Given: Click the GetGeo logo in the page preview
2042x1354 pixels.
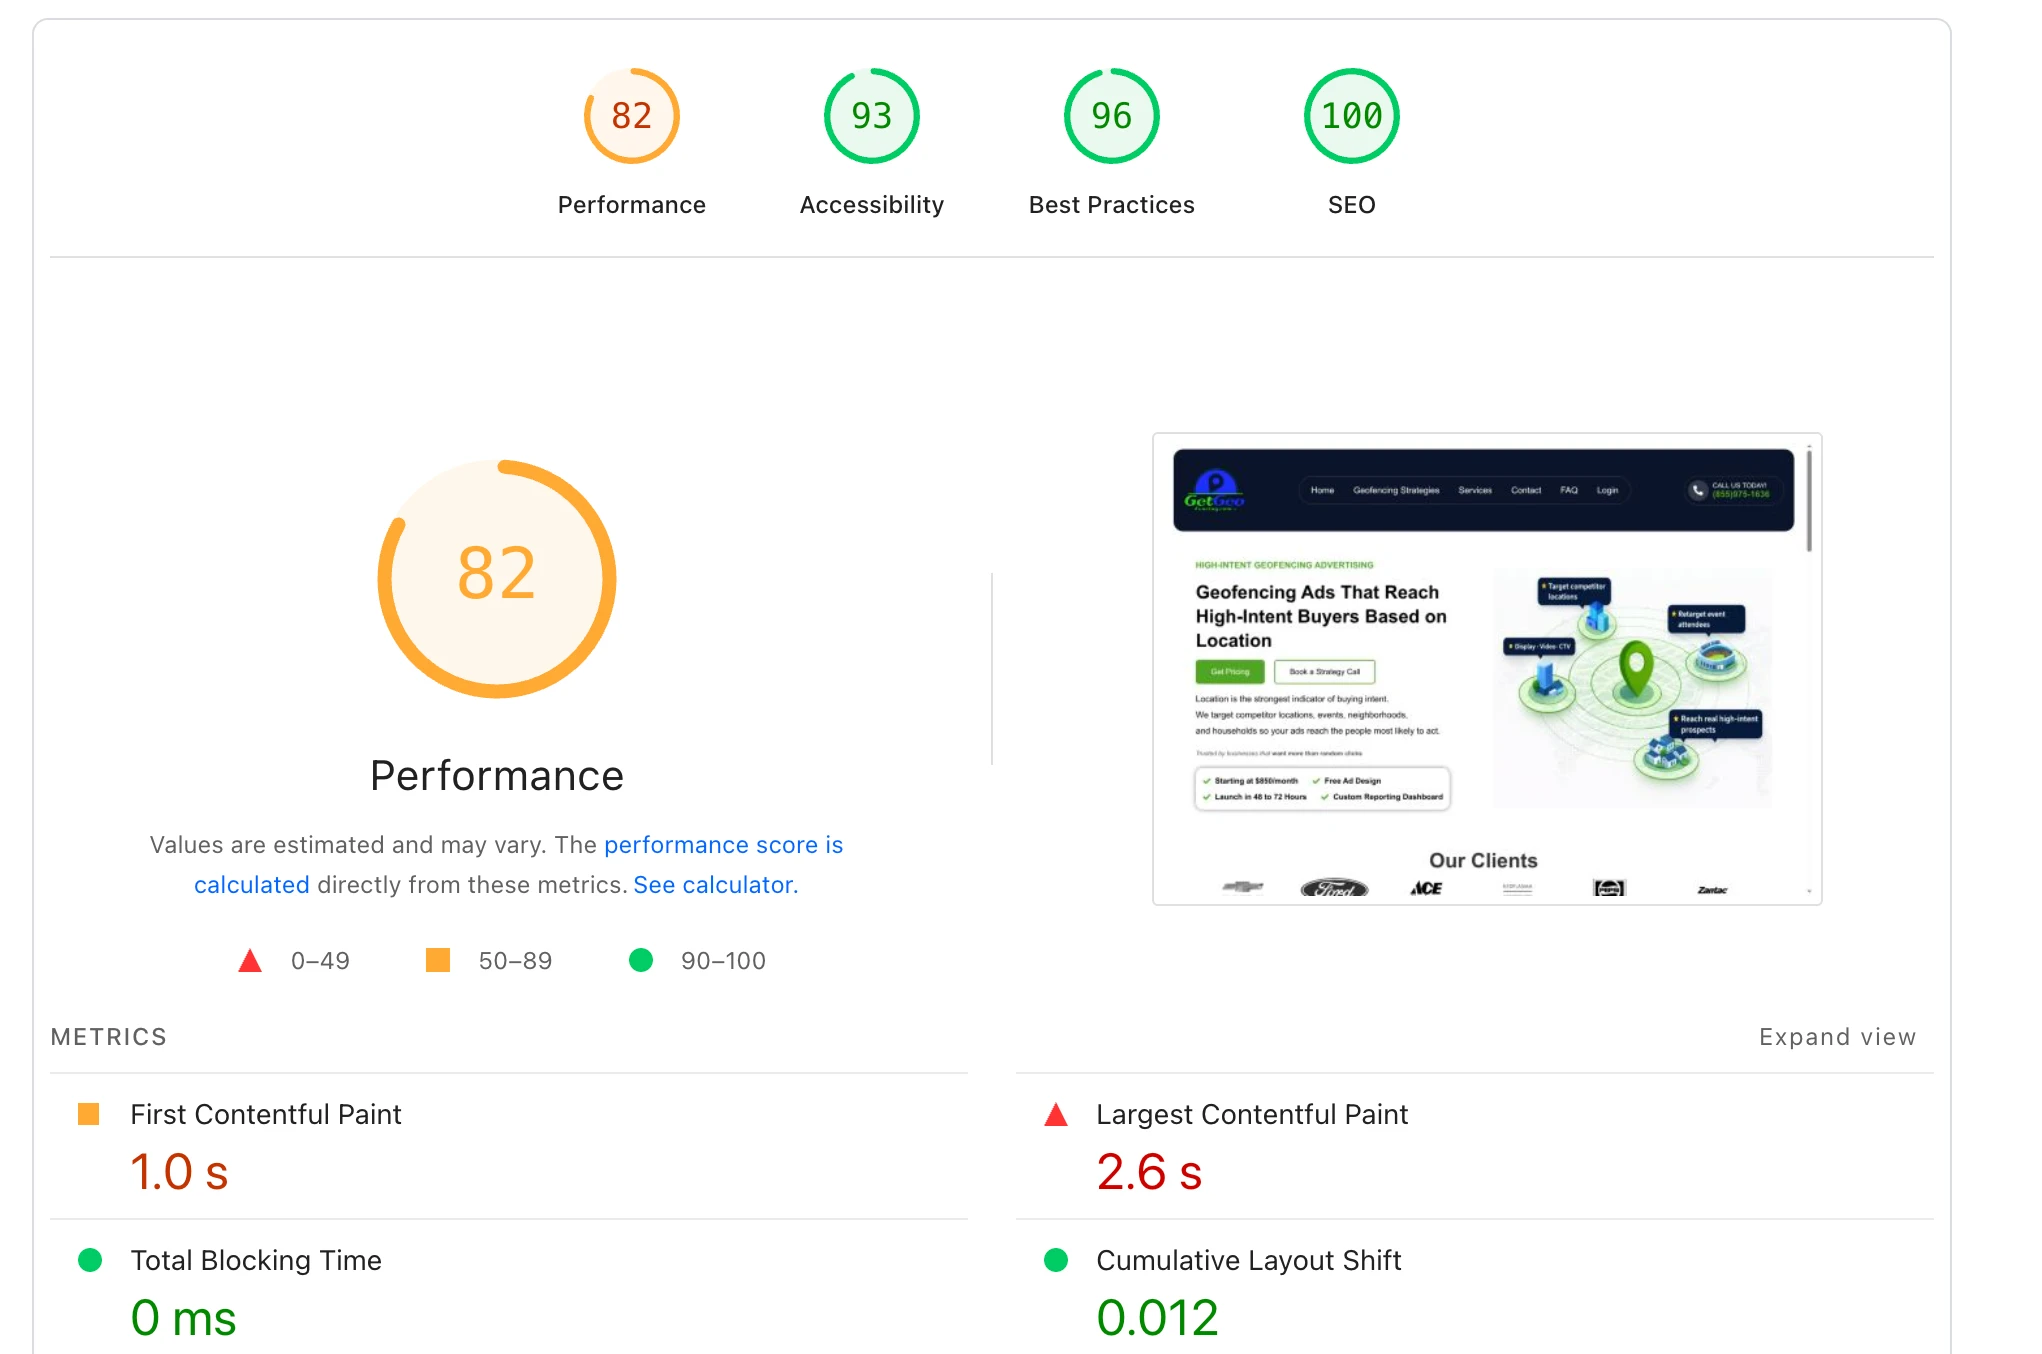Looking at the screenshot, I should [1216, 493].
